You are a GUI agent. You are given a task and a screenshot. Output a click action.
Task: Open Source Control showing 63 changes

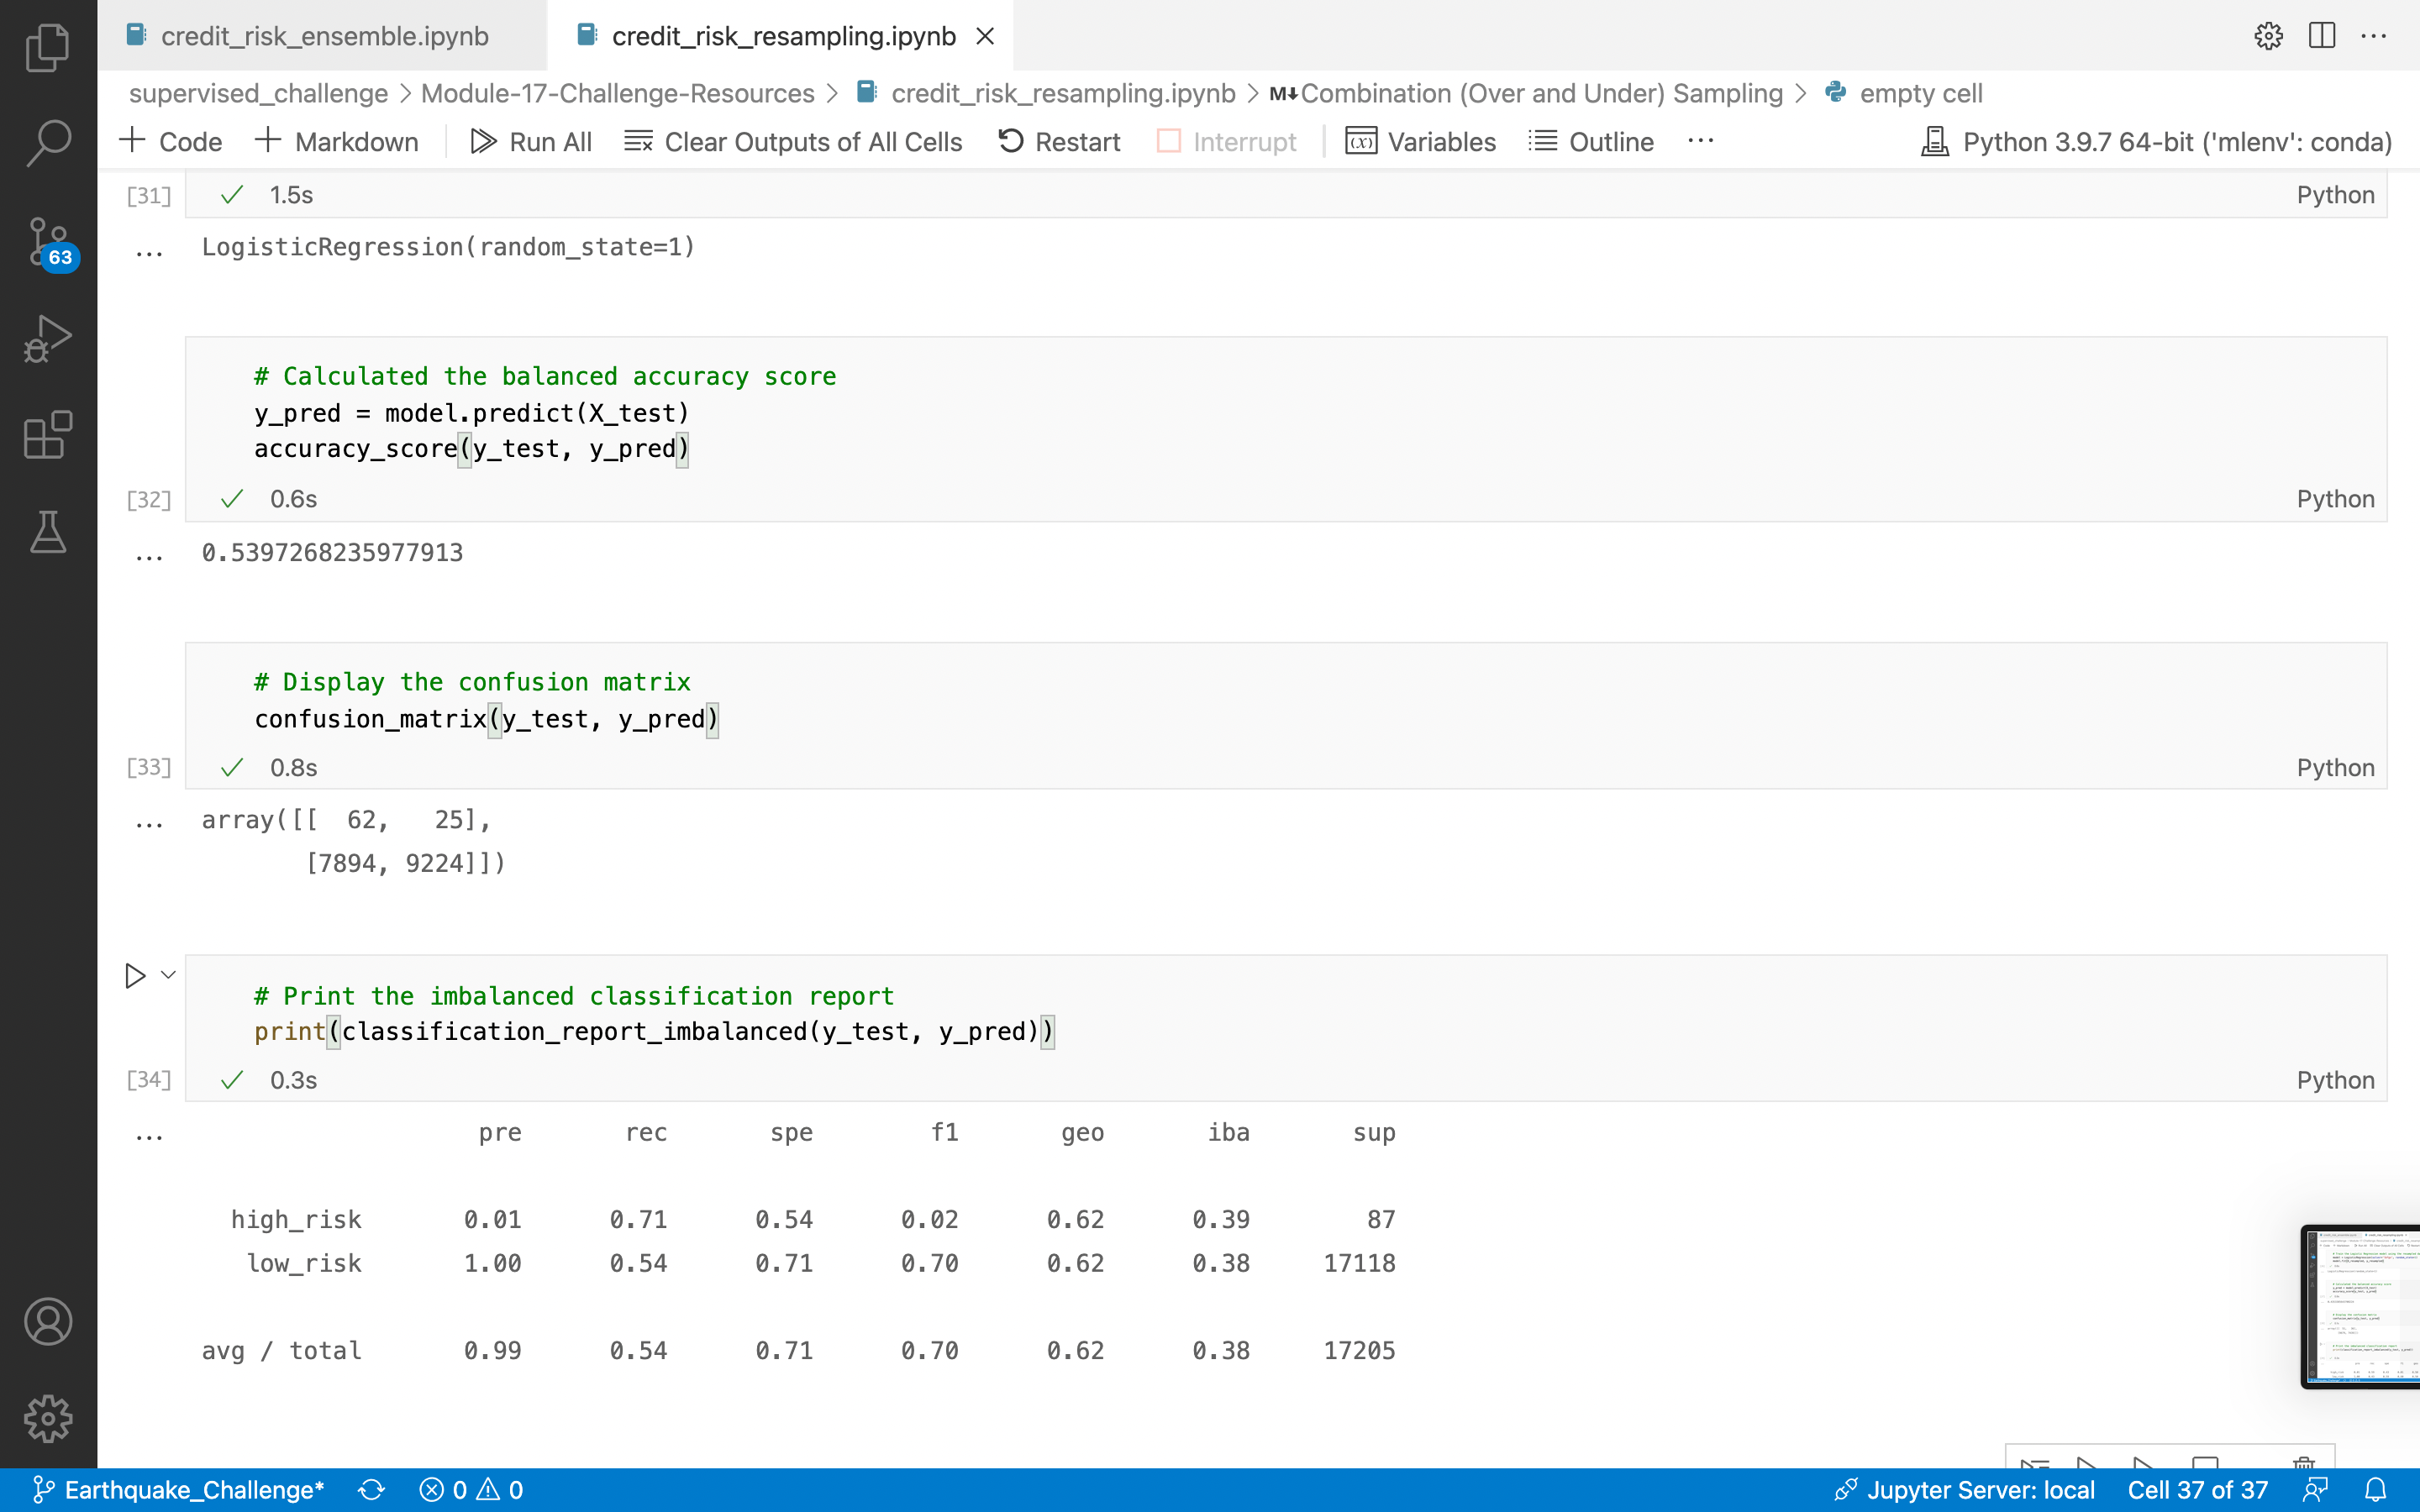point(47,240)
